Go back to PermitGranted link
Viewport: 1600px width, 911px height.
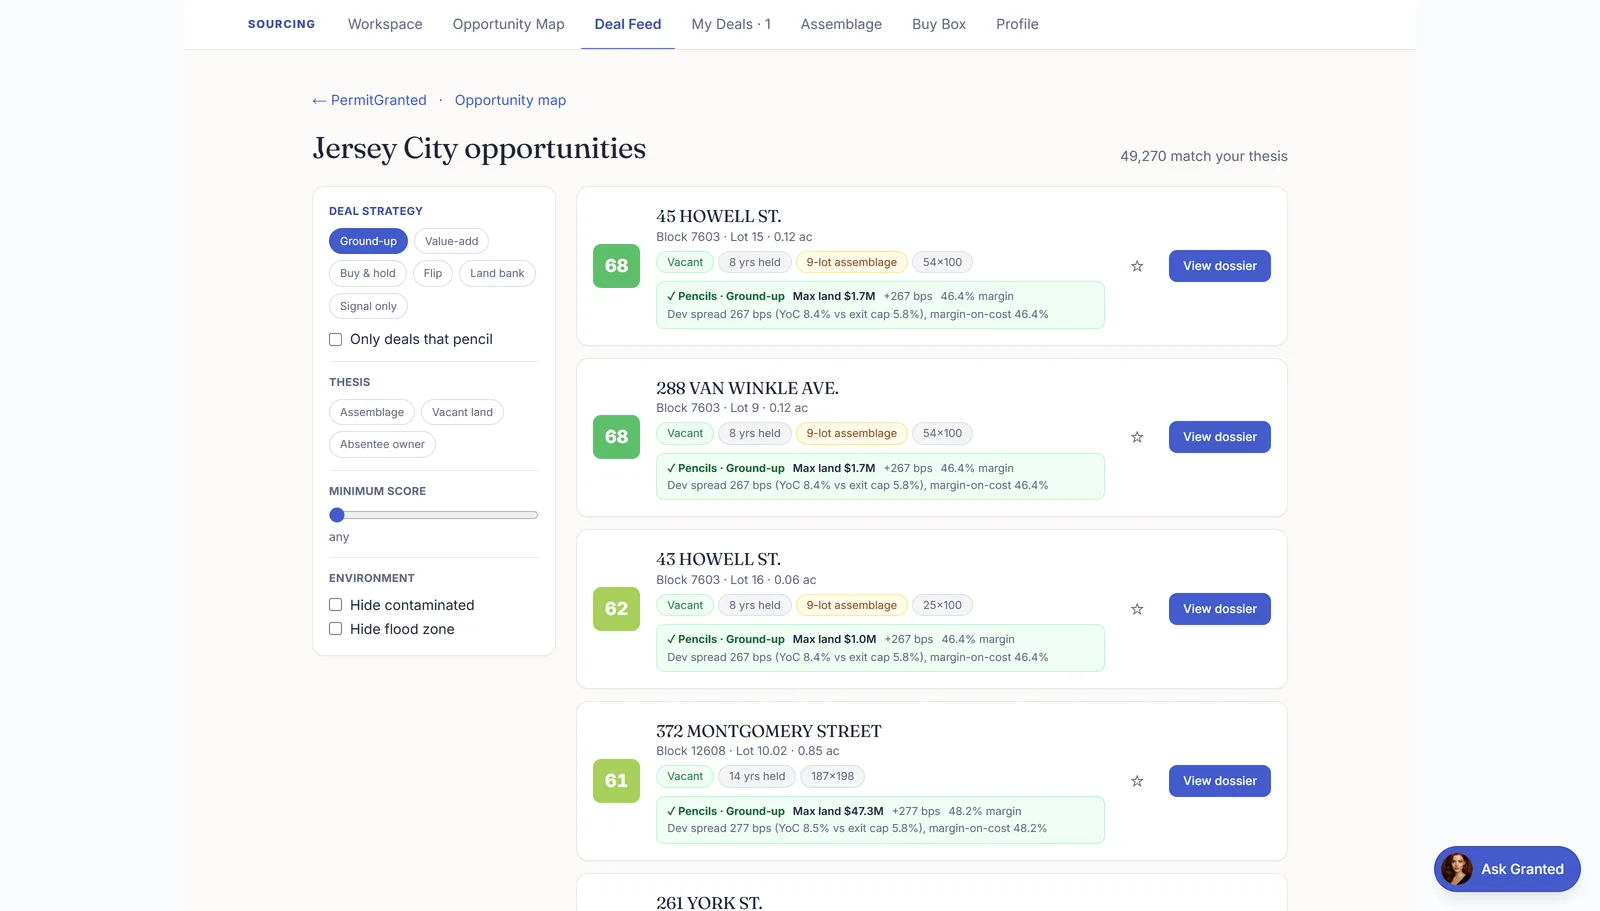tap(369, 100)
